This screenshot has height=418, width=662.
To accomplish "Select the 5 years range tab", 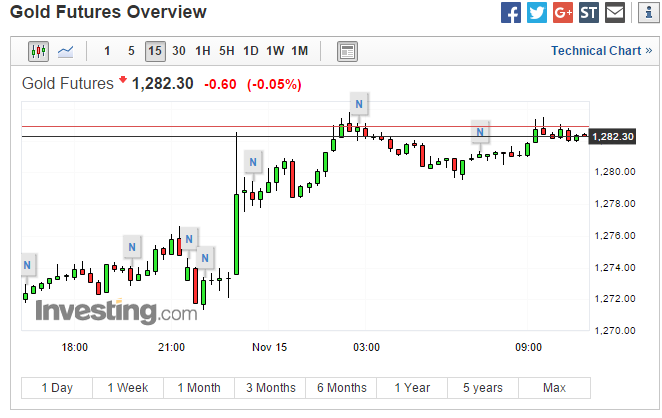I will tap(483, 388).
